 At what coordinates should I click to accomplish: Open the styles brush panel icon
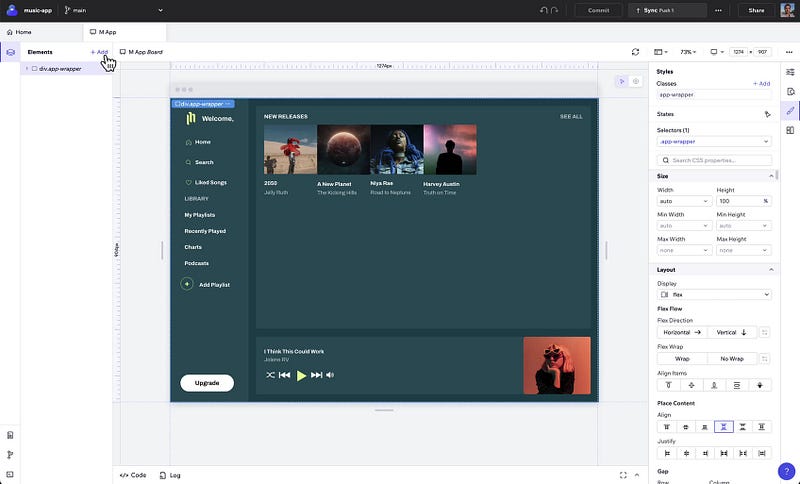[790, 111]
